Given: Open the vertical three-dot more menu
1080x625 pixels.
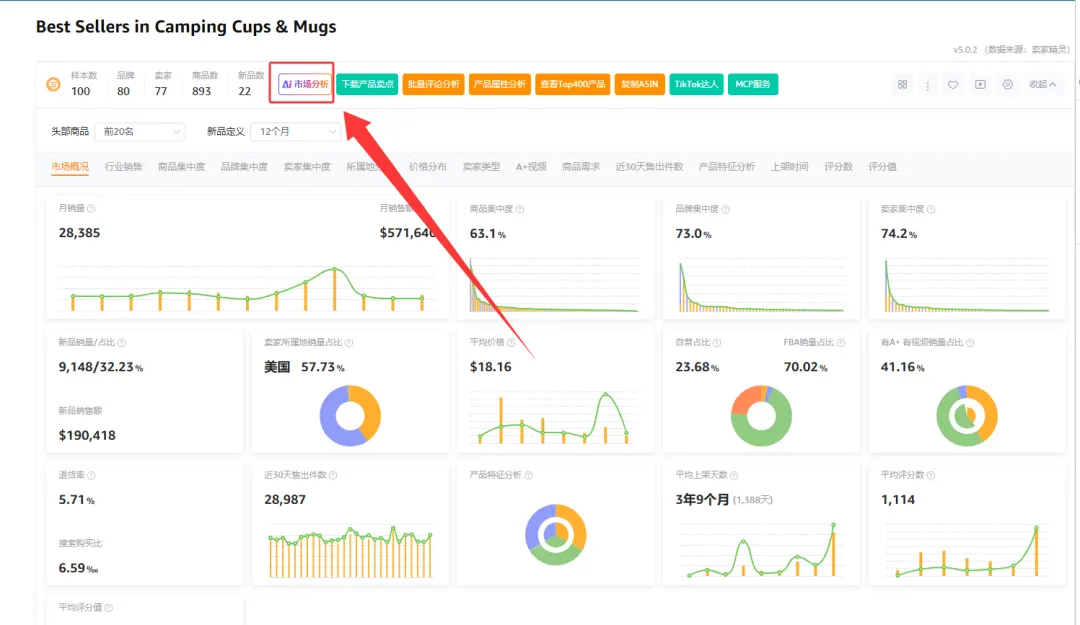Looking at the screenshot, I should point(928,85).
